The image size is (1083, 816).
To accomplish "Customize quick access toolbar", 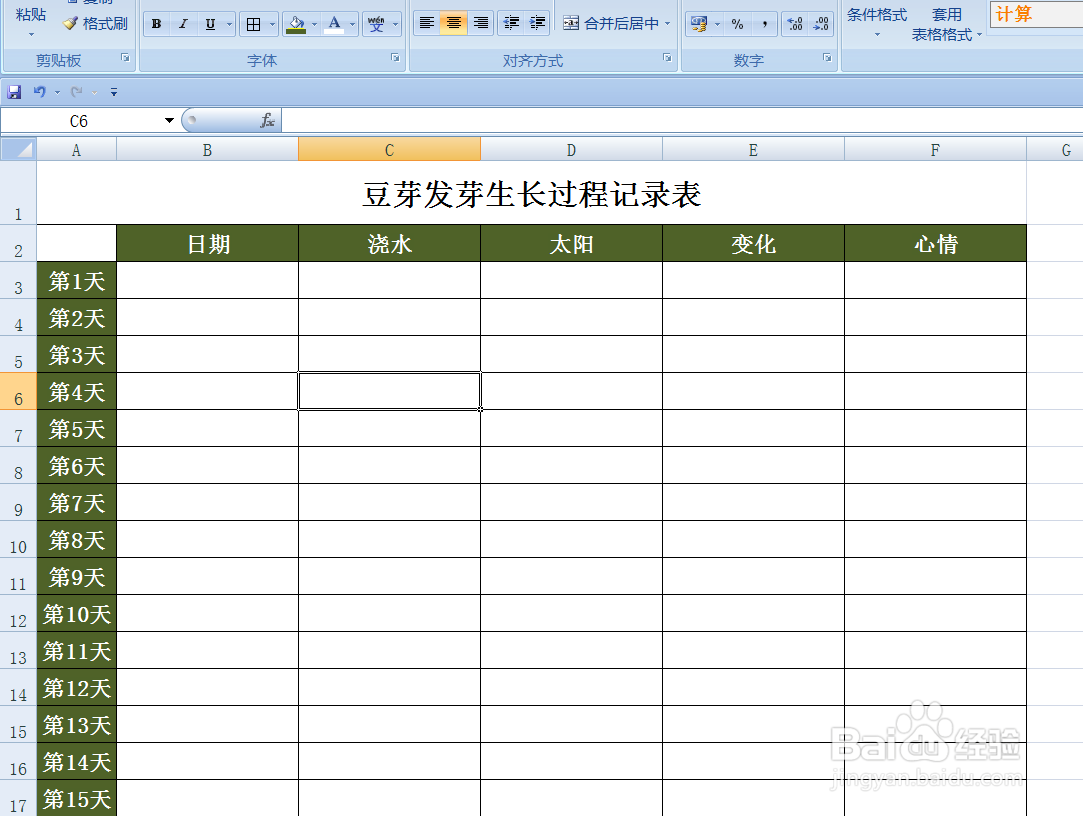I will tap(114, 92).
